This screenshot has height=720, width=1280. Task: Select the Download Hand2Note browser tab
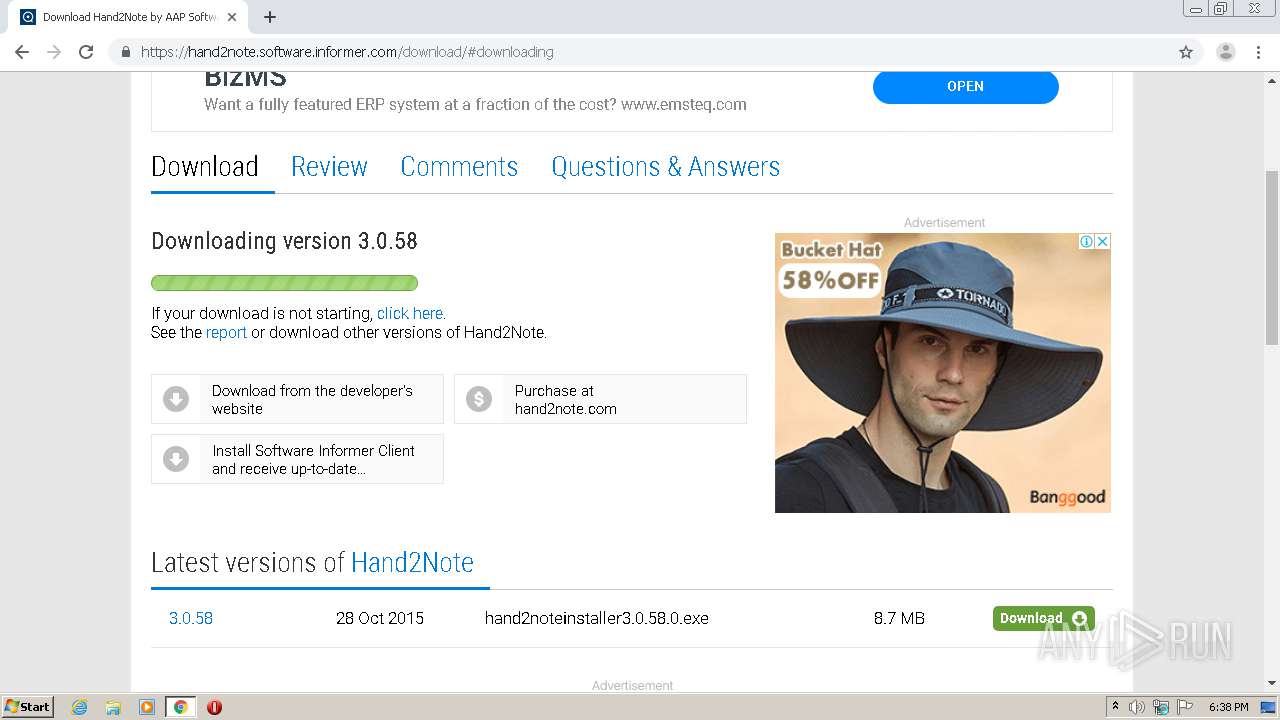[130, 17]
